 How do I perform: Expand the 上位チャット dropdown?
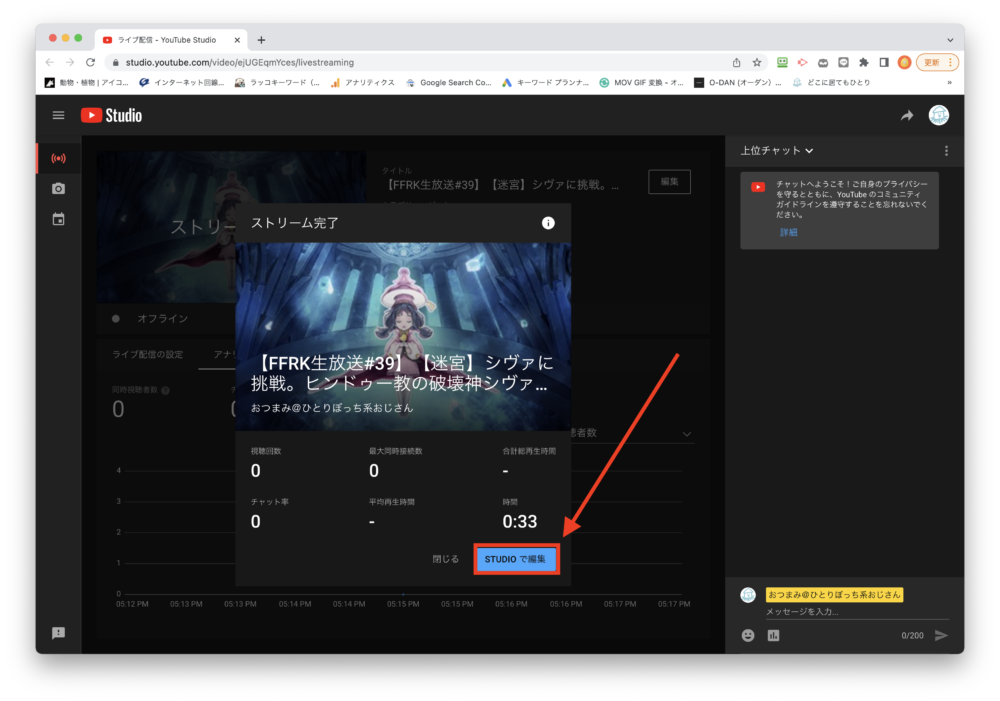coord(777,151)
